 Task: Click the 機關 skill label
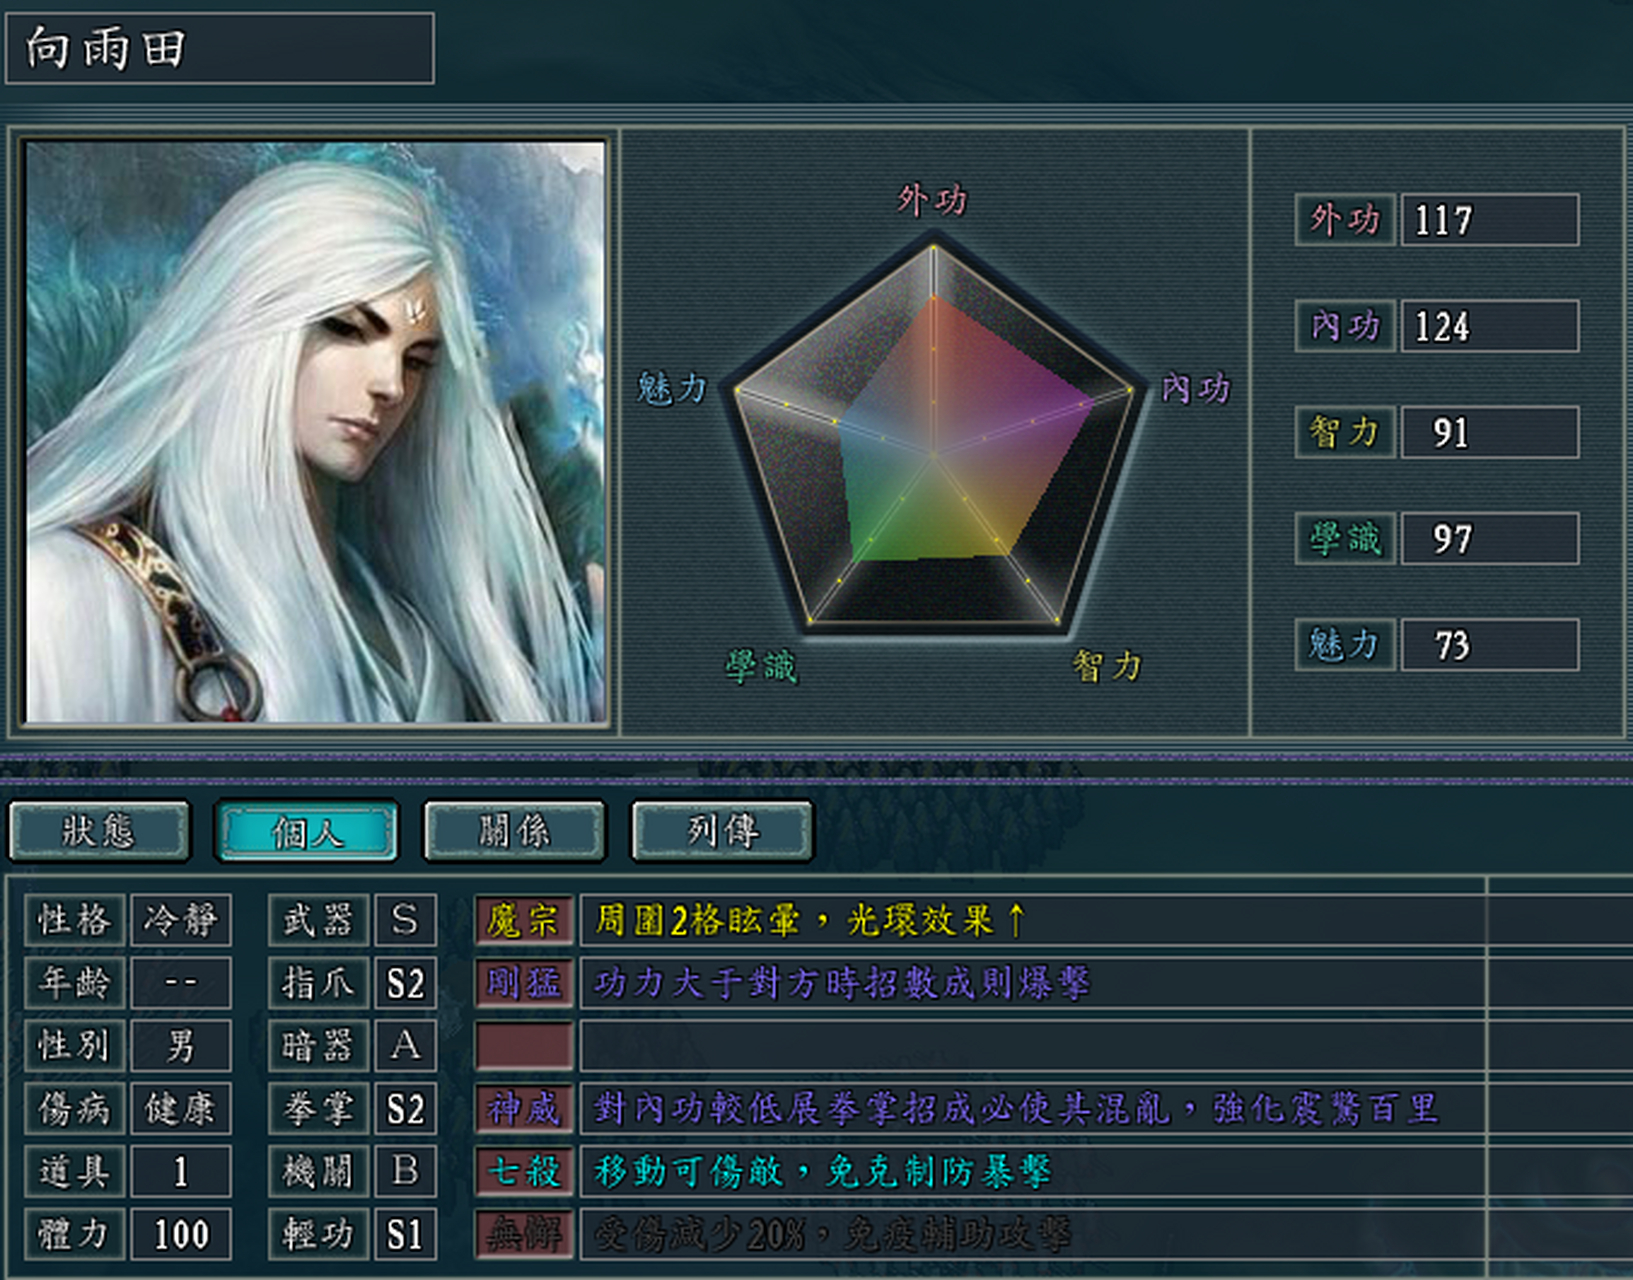319,1171
